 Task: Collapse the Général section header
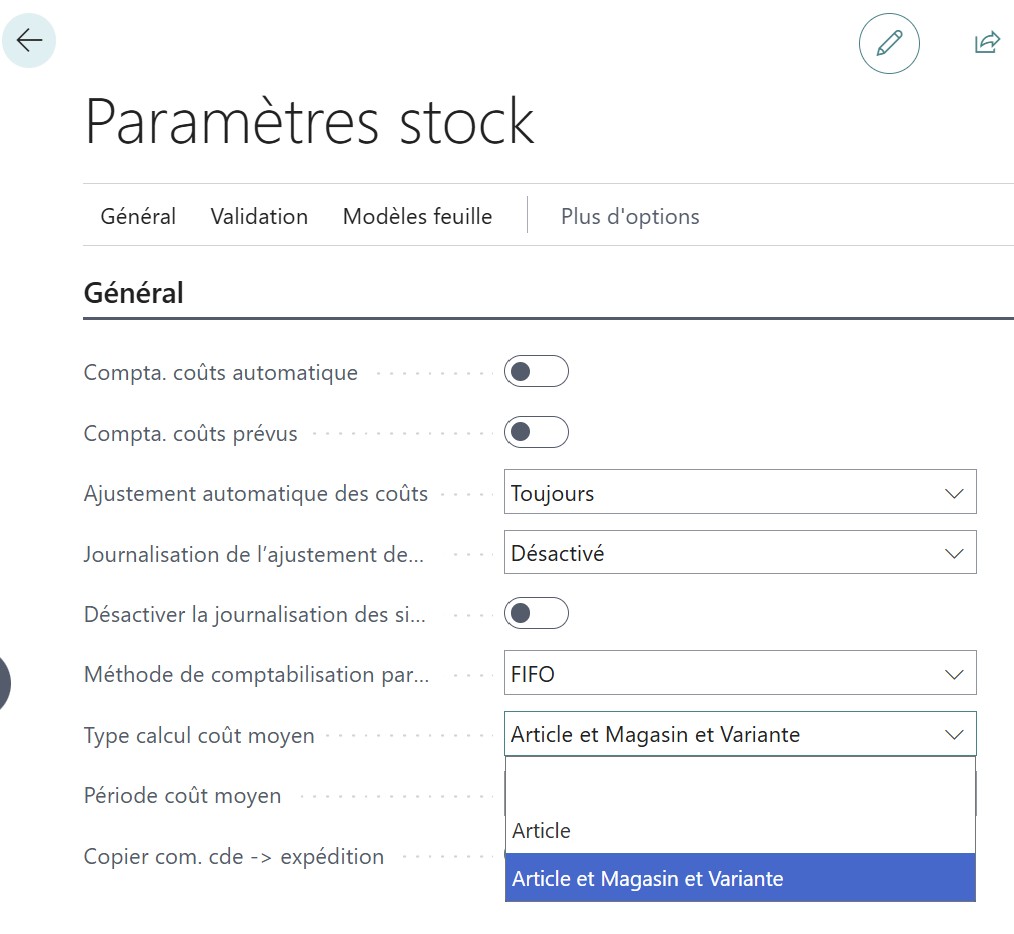click(x=132, y=292)
